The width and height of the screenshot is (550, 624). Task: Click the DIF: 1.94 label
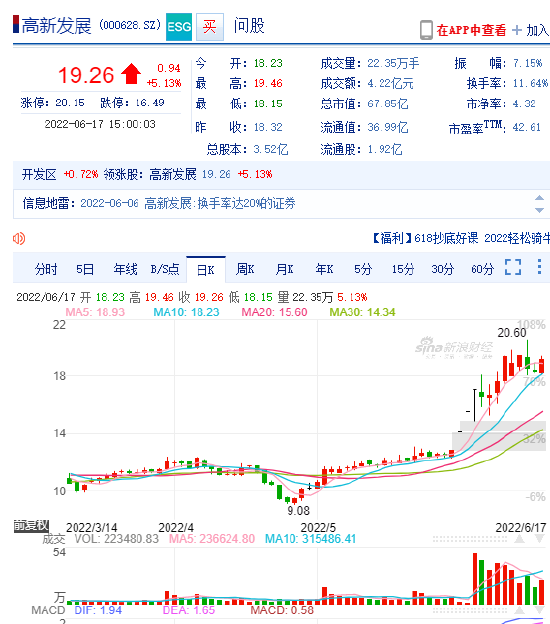[98, 610]
